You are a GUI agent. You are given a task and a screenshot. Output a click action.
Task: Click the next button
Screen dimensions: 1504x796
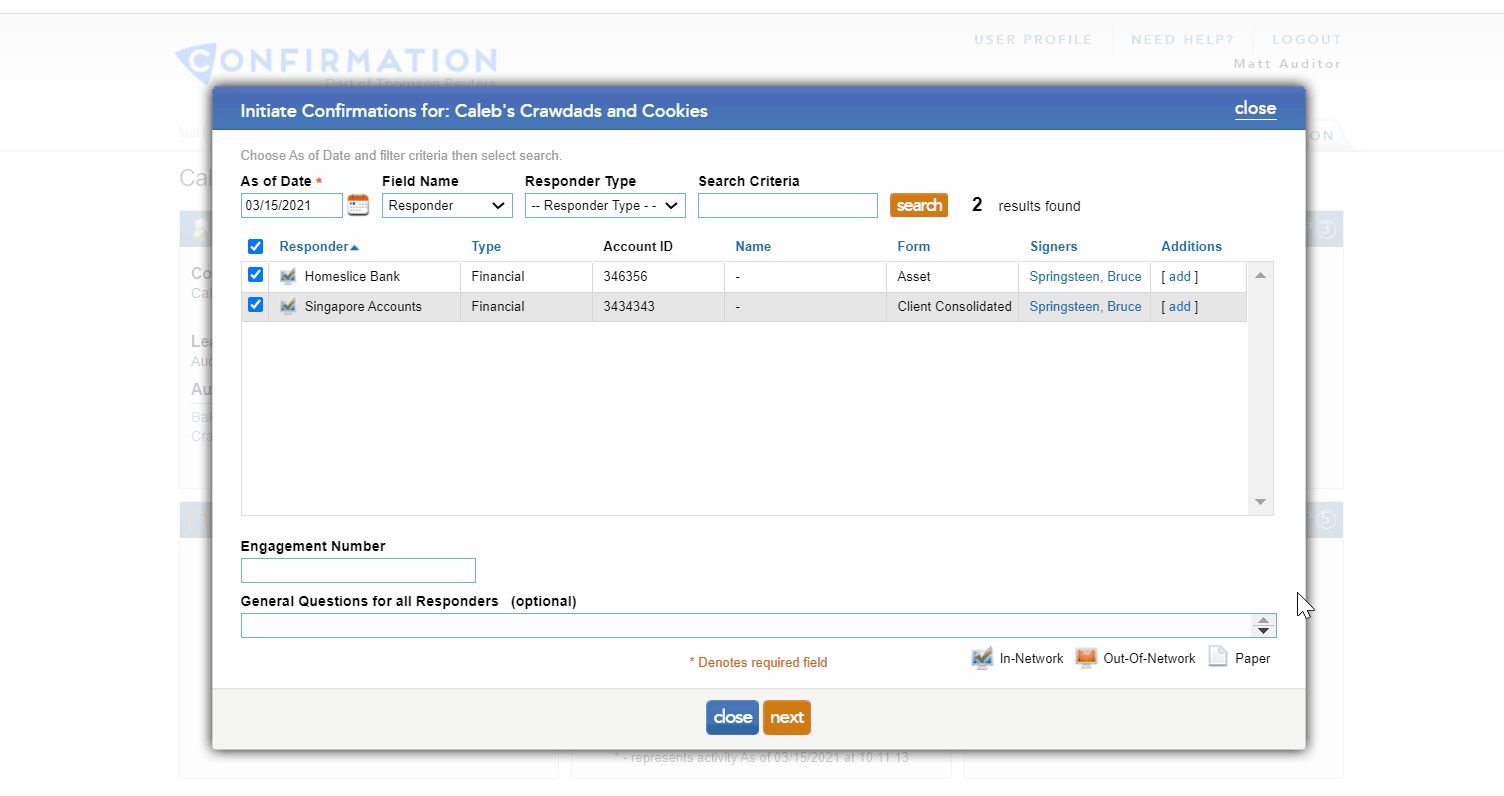point(787,717)
